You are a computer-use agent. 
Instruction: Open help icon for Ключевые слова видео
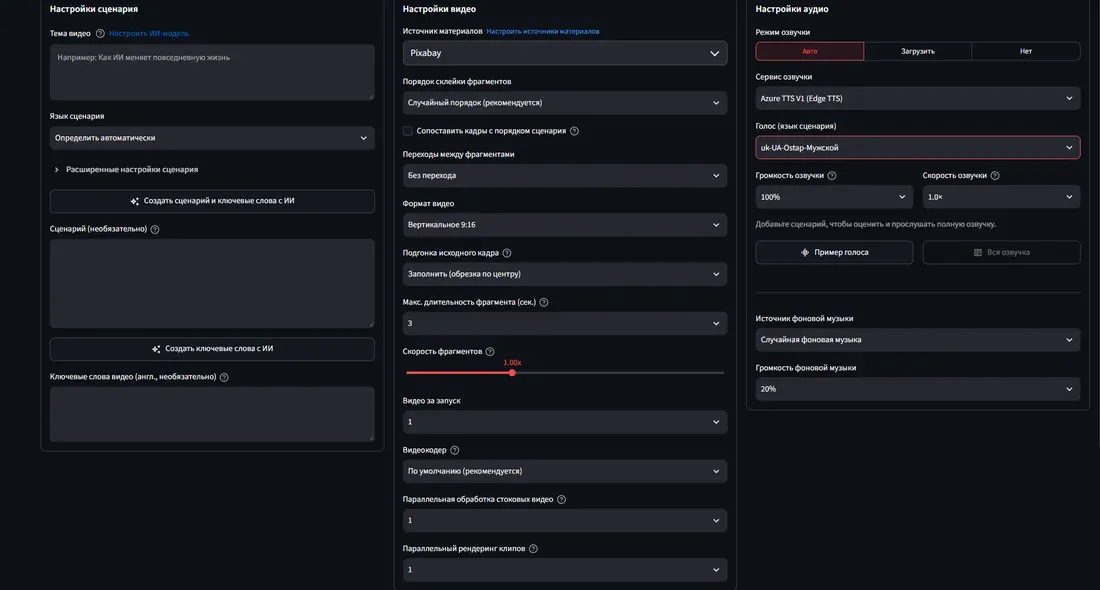pos(224,377)
